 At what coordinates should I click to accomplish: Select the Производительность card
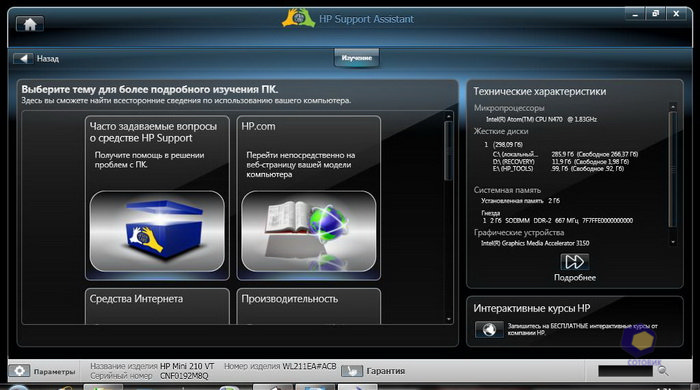pyautogui.click(x=308, y=306)
